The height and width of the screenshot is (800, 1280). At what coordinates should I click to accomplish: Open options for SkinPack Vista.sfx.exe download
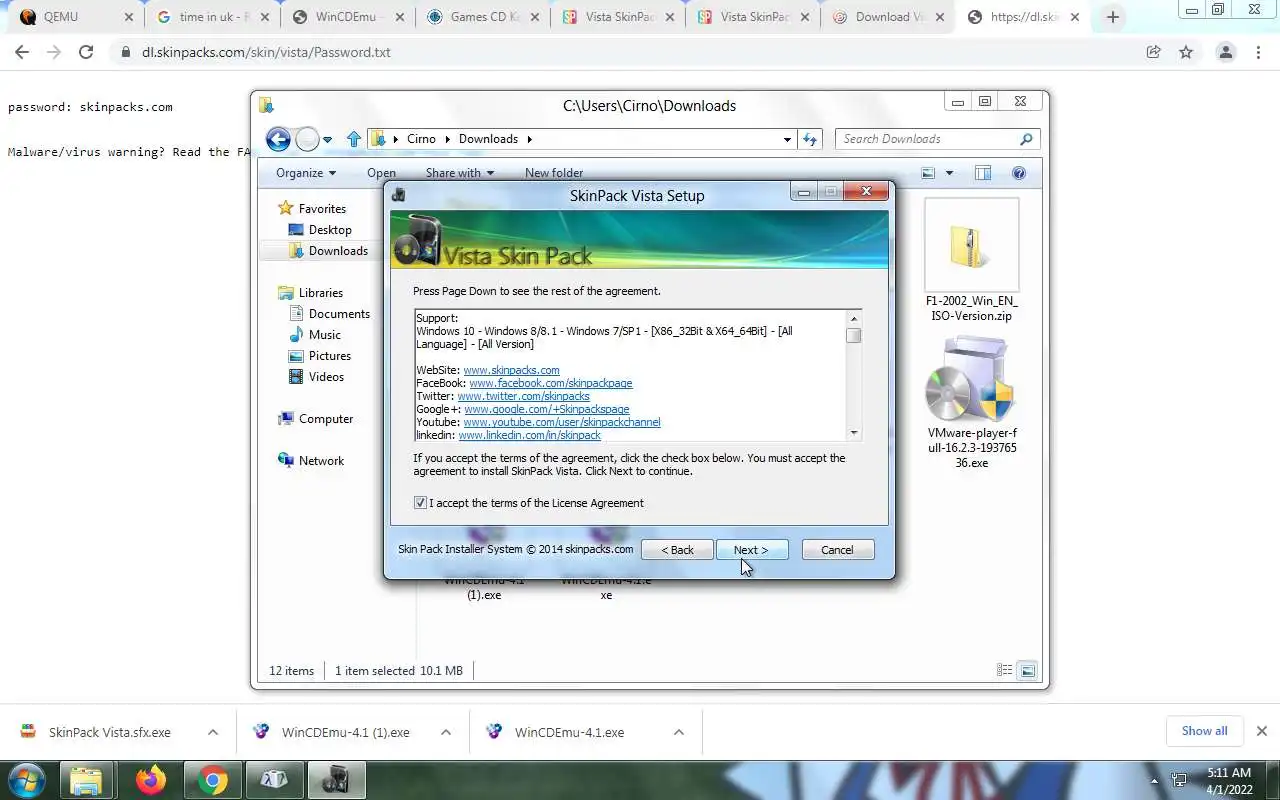pyautogui.click(x=213, y=732)
